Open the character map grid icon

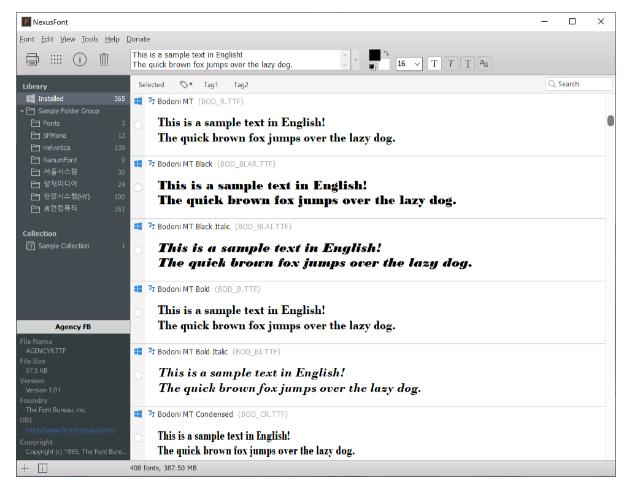56,59
